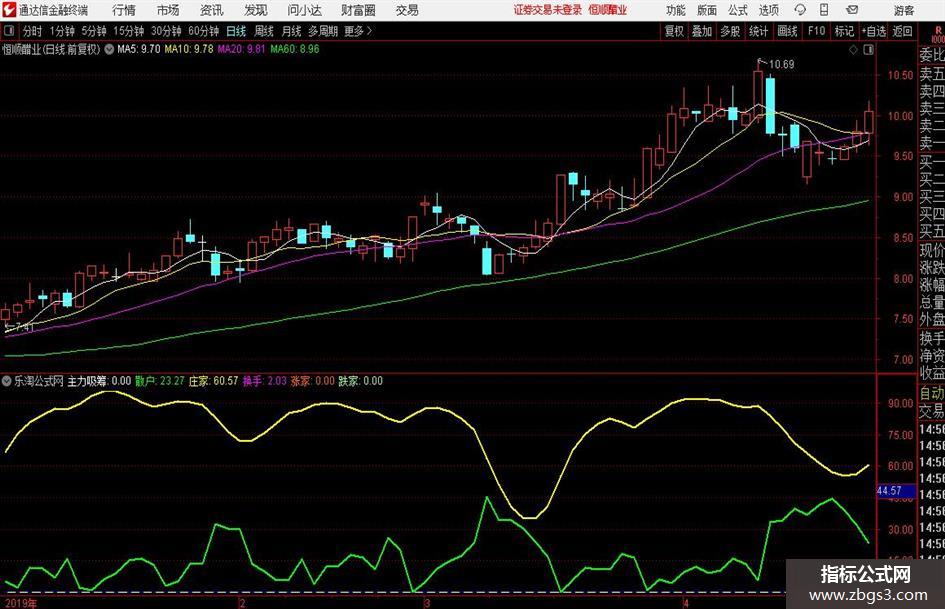Click the 通达信 red logo icon
Image resolution: width=945 pixels, height=609 pixels.
(9, 10)
